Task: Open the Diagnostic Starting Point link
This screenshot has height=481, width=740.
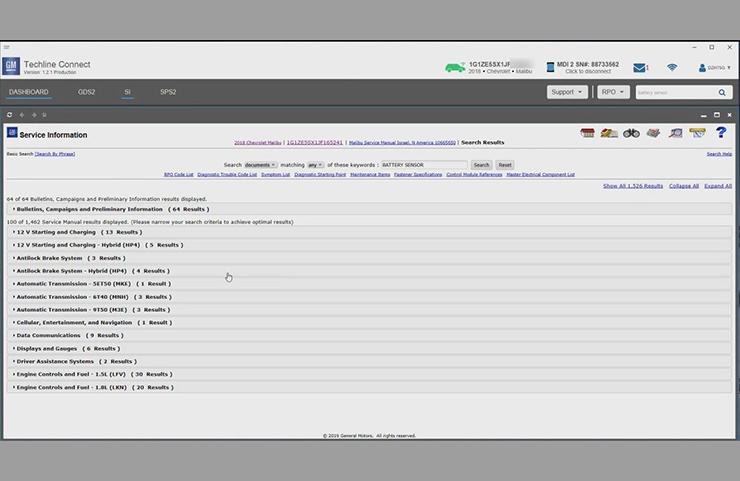Action: pos(320,175)
